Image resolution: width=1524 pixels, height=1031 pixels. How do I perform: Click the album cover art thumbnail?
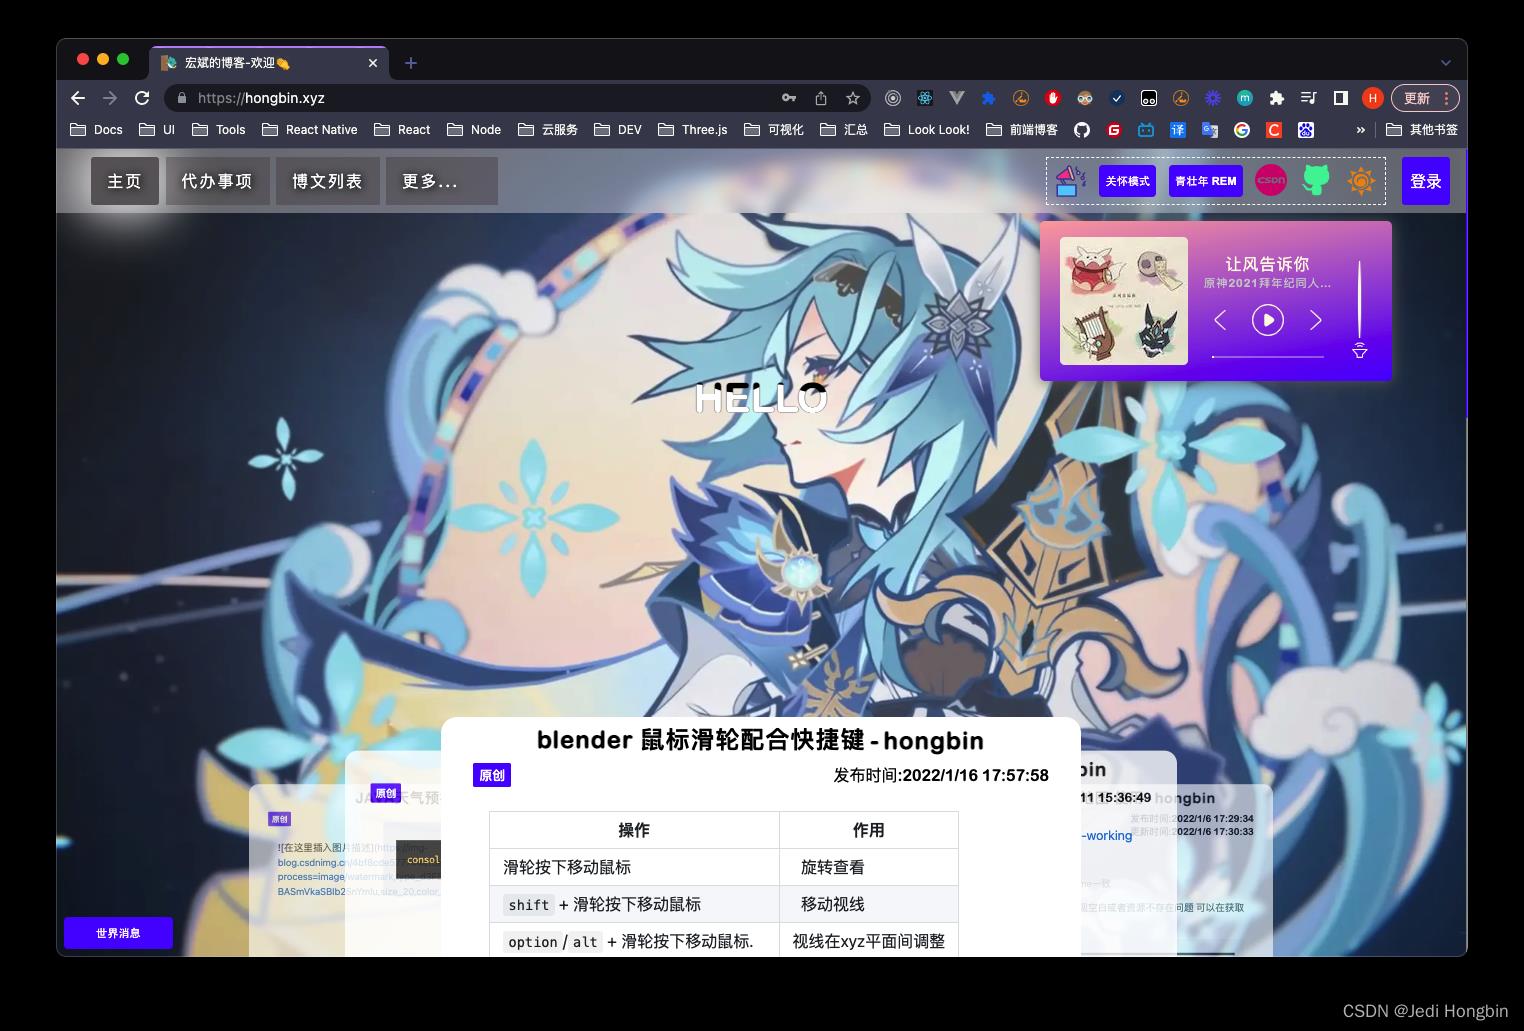click(x=1124, y=301)
